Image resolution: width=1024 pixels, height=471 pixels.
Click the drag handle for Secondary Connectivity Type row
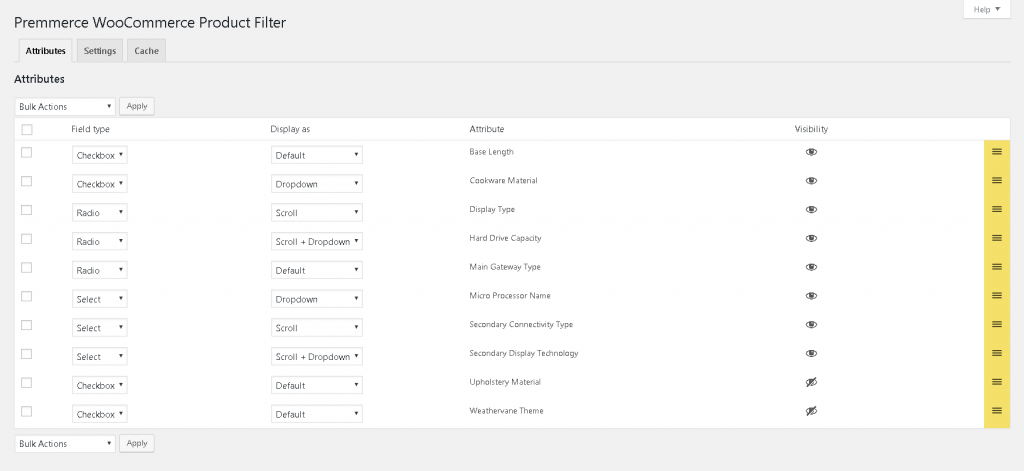pos(997,324)
